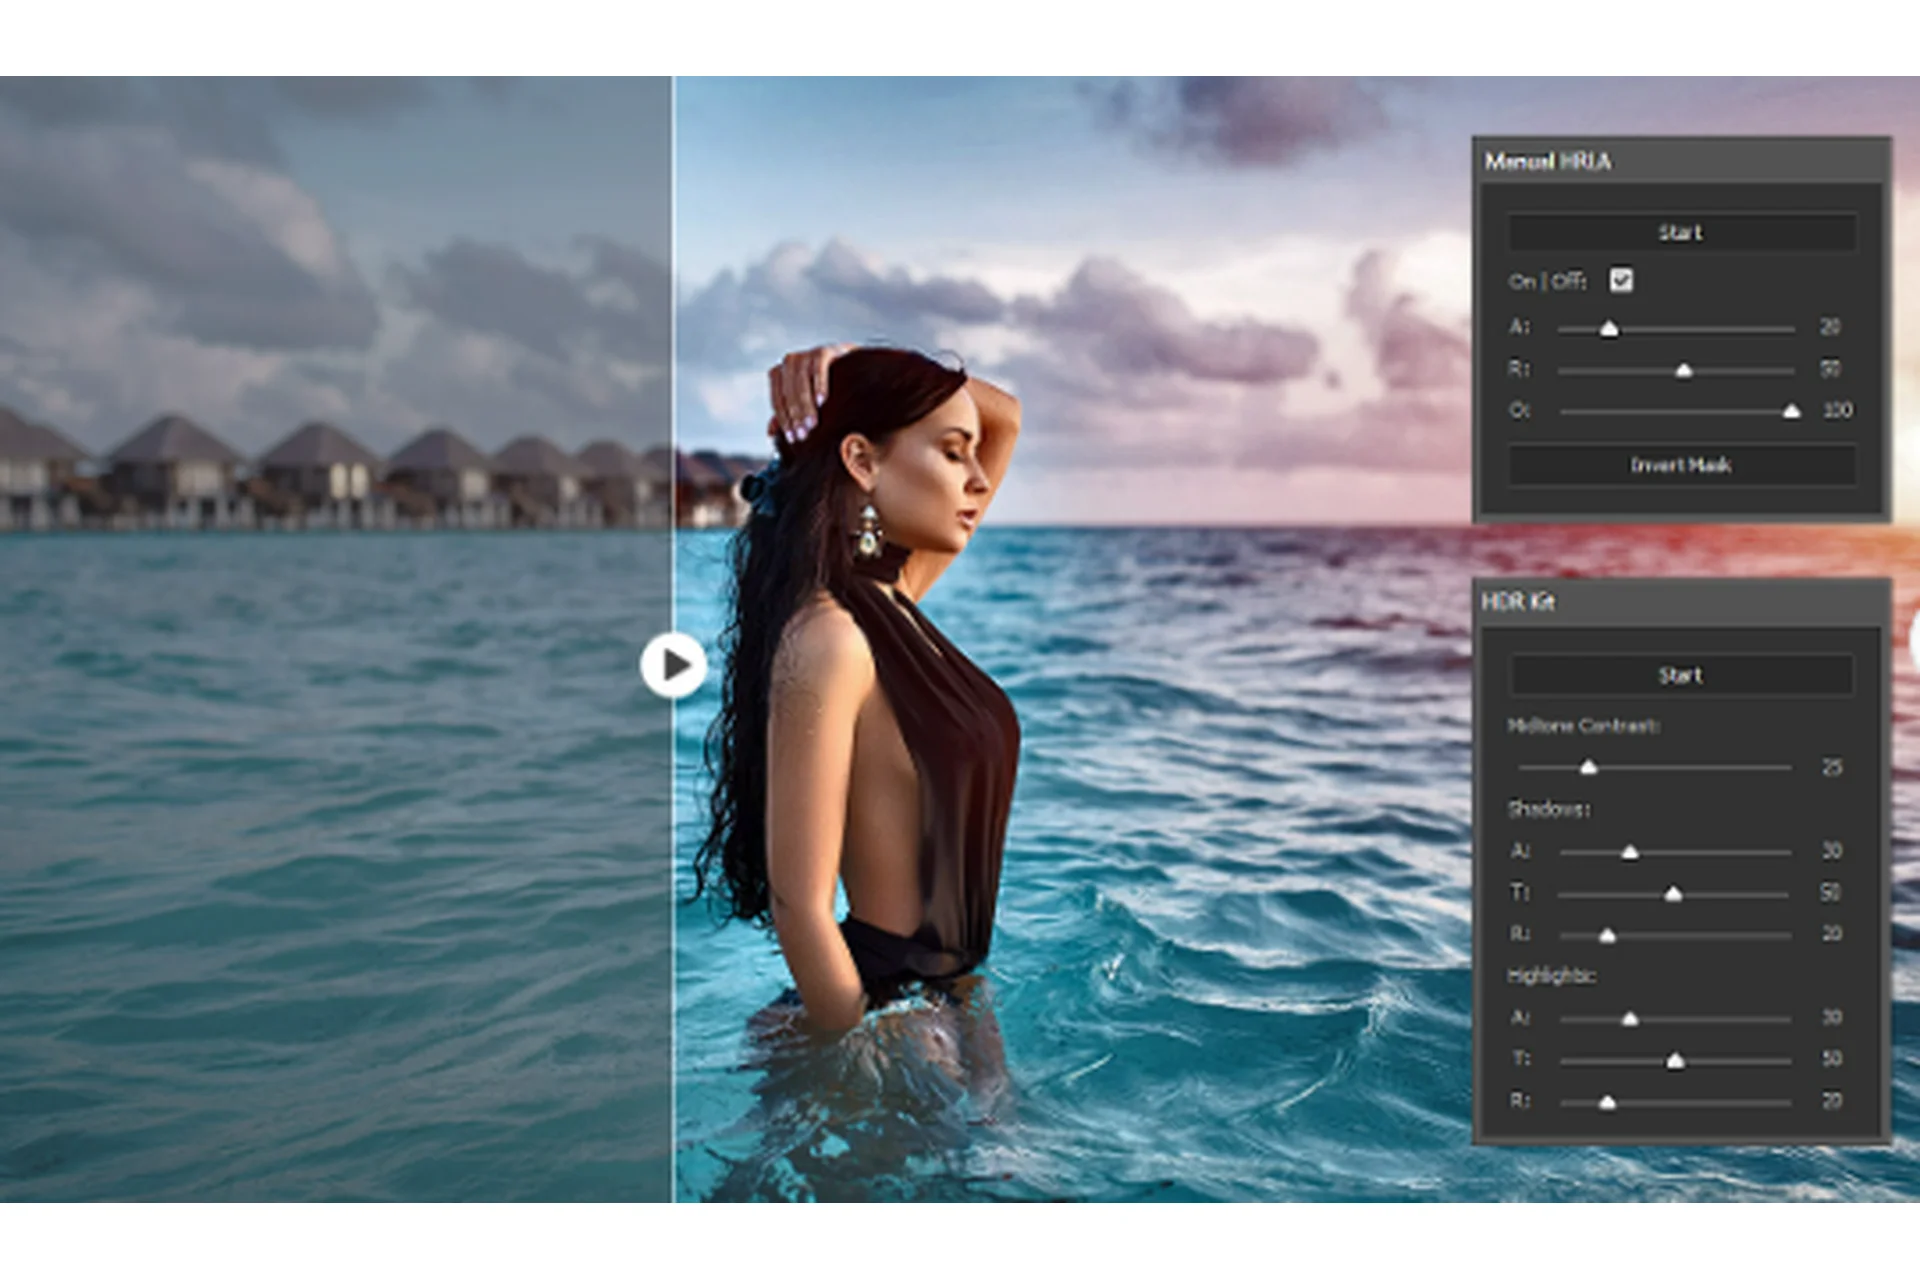The image size is (1920, 1280).
Task: Adjust the Midtone Contrast slider handle
Action: (1590, 767)
